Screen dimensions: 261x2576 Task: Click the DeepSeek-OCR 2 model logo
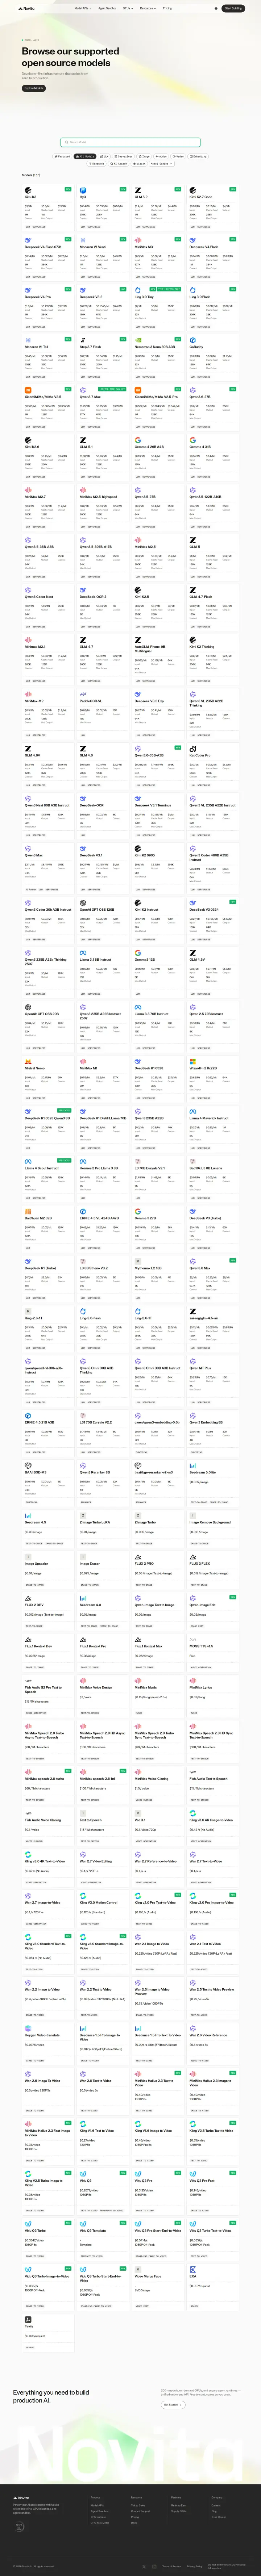(83, 590)
